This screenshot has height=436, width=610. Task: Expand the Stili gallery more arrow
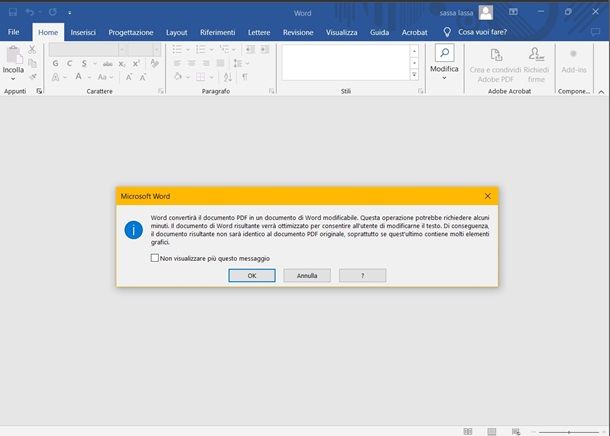414,75
